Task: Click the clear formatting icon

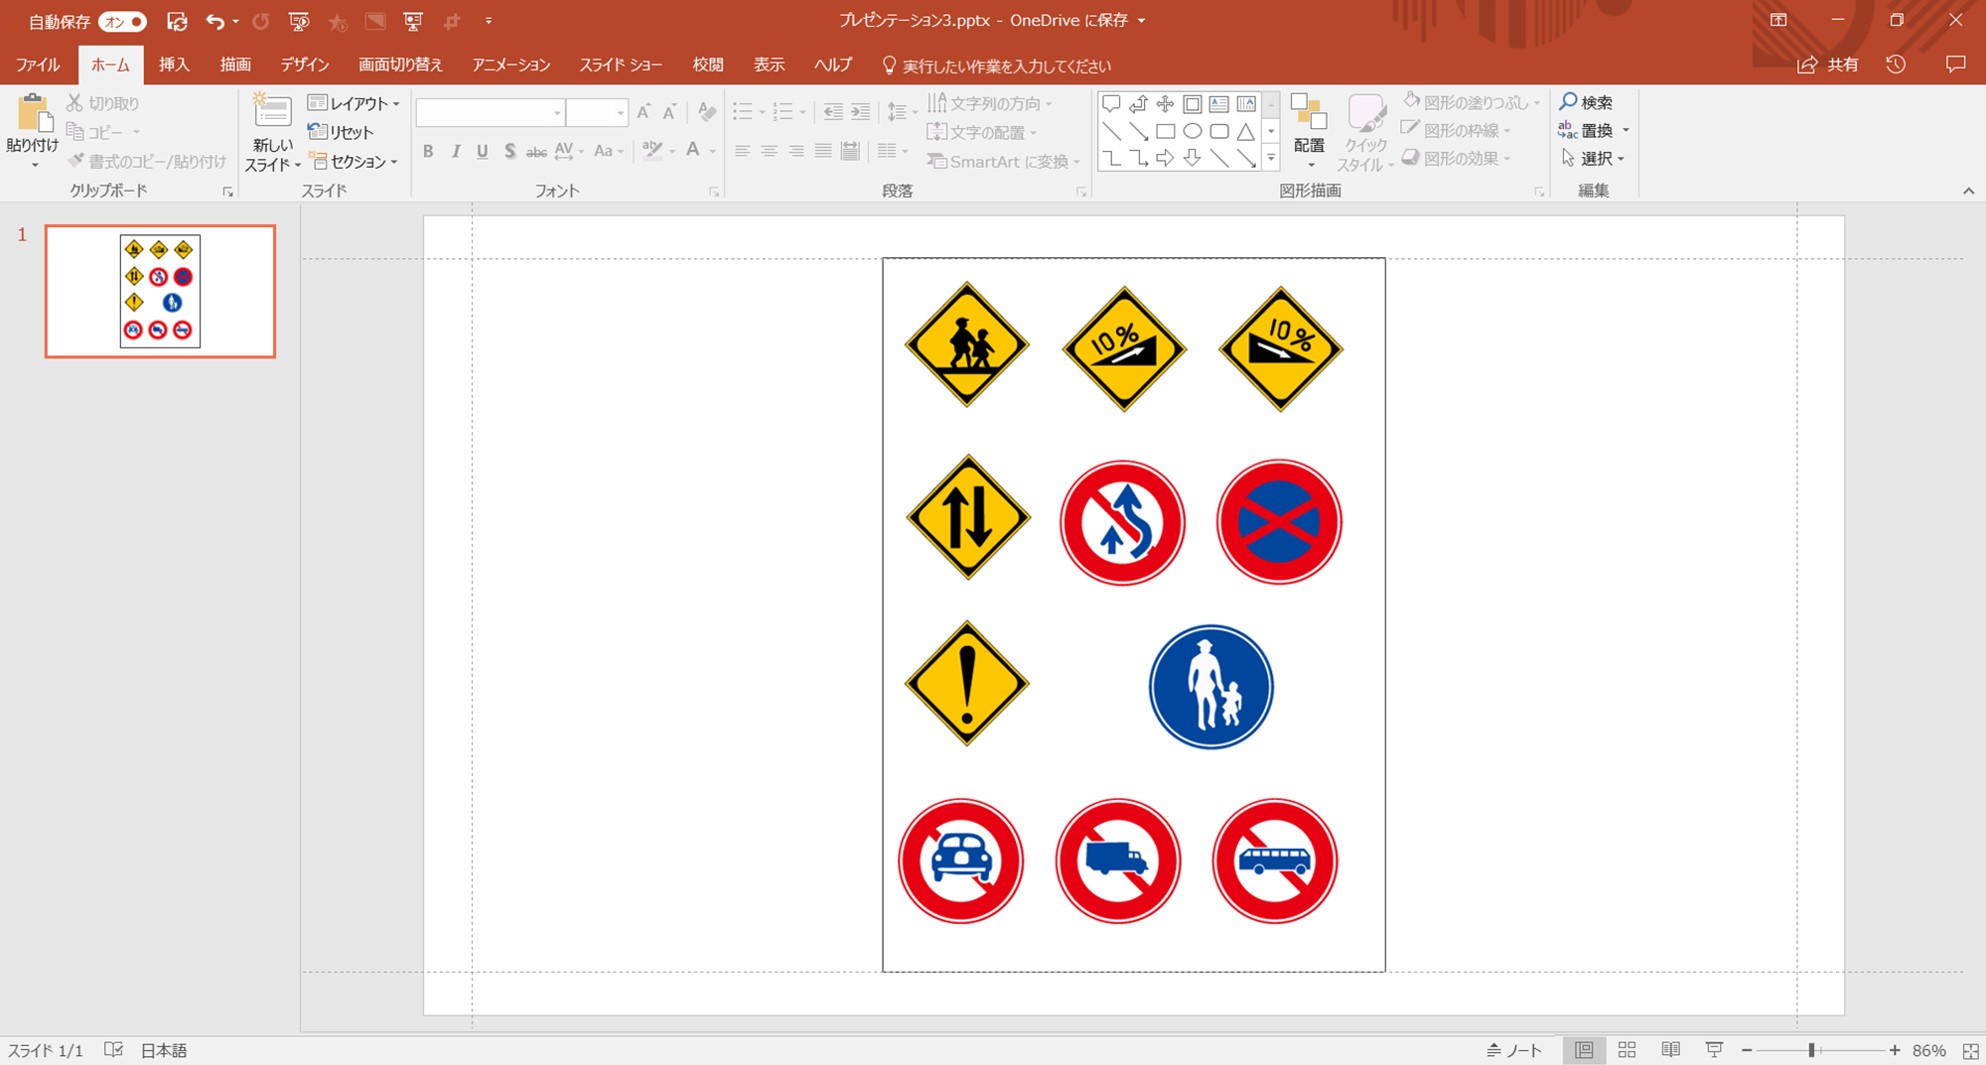Action: click(707, 112)
